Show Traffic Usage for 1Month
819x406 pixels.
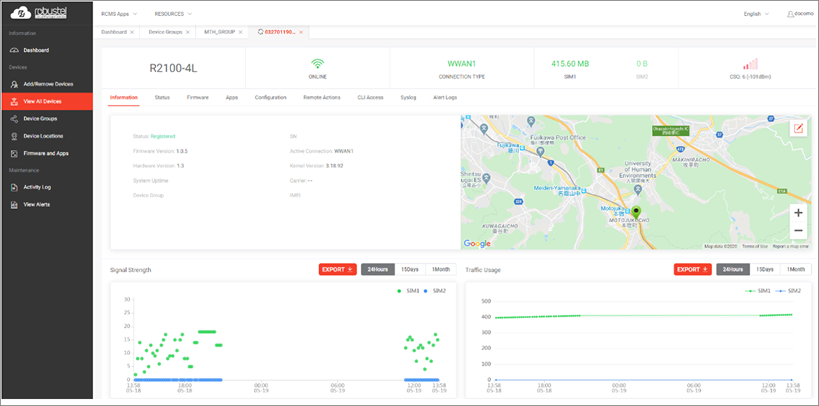(x=796, y=270)
